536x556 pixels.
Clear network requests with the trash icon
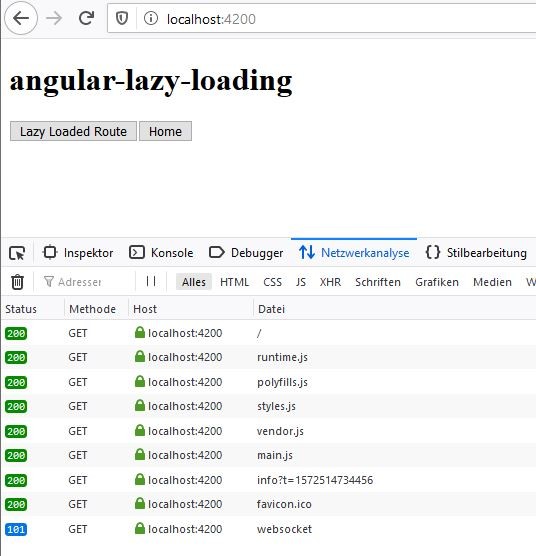tap(17, 282)
